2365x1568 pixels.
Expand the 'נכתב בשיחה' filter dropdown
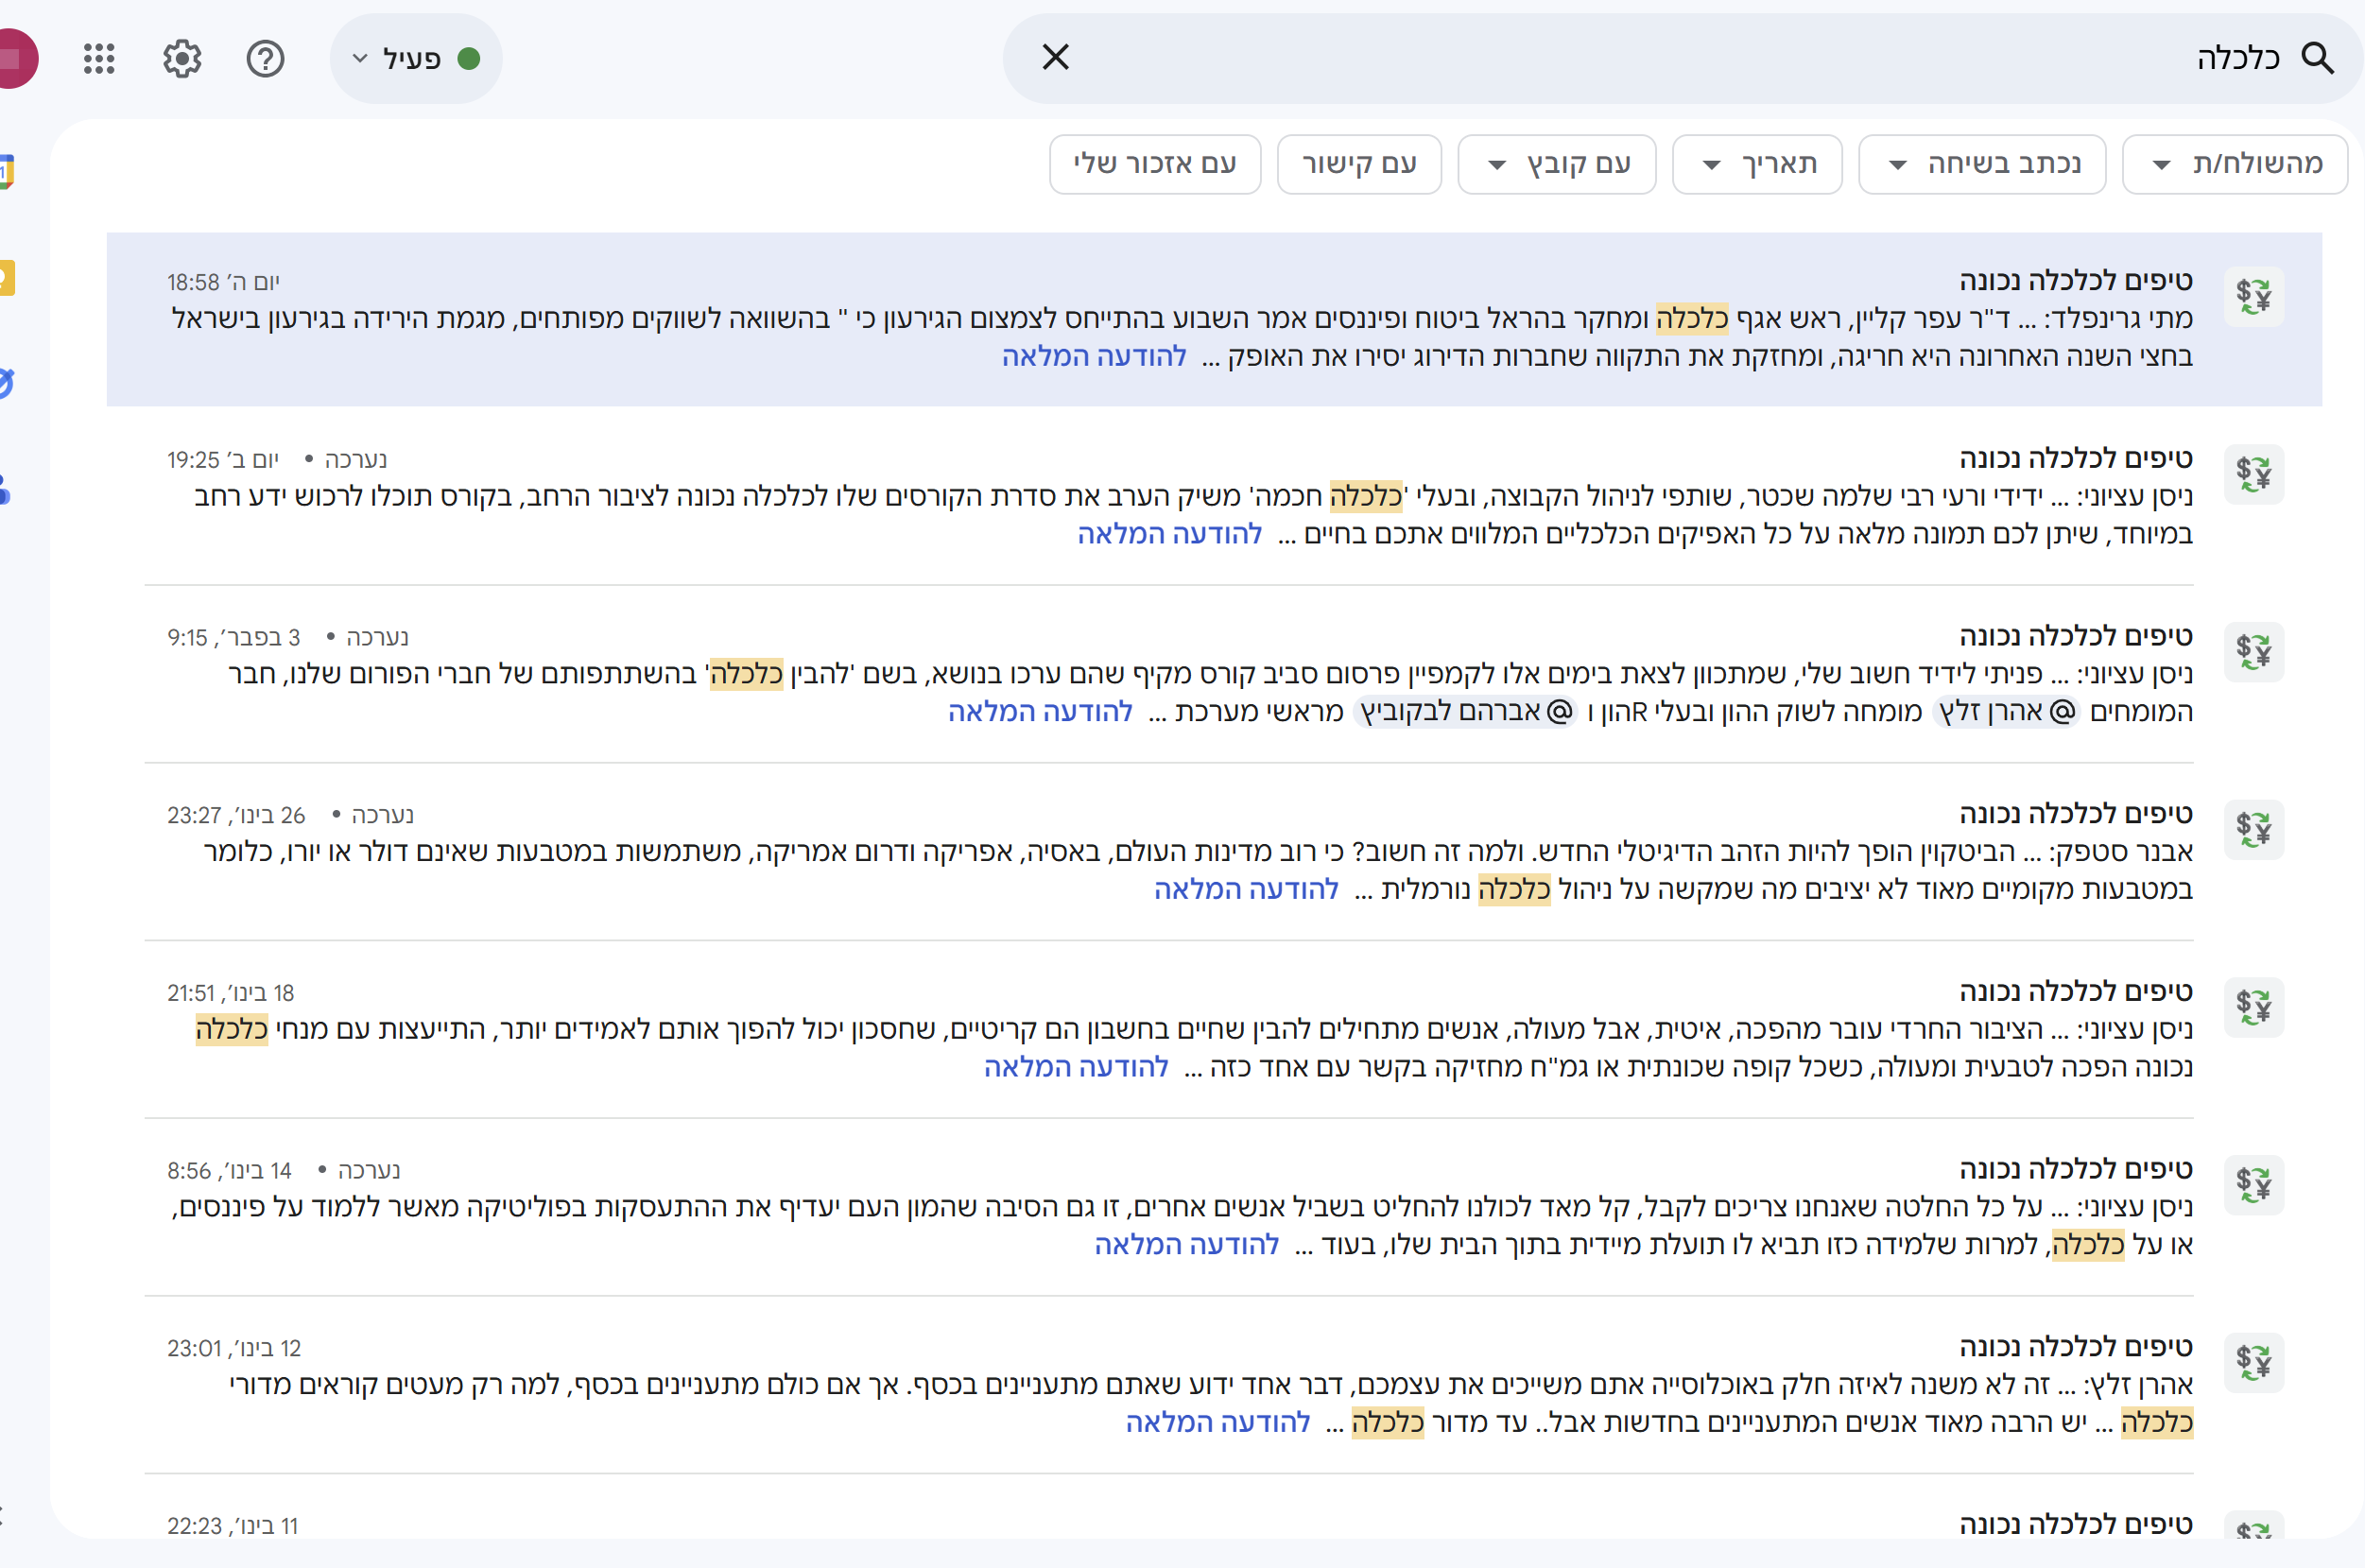(1981, 164)
